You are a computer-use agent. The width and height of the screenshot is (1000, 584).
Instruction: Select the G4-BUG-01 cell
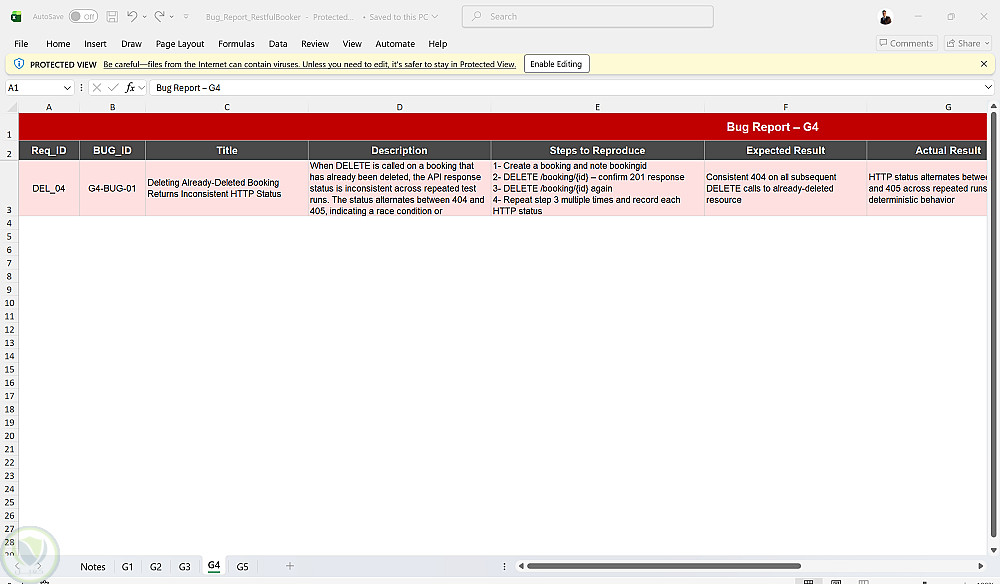click(x=112, y=188)
